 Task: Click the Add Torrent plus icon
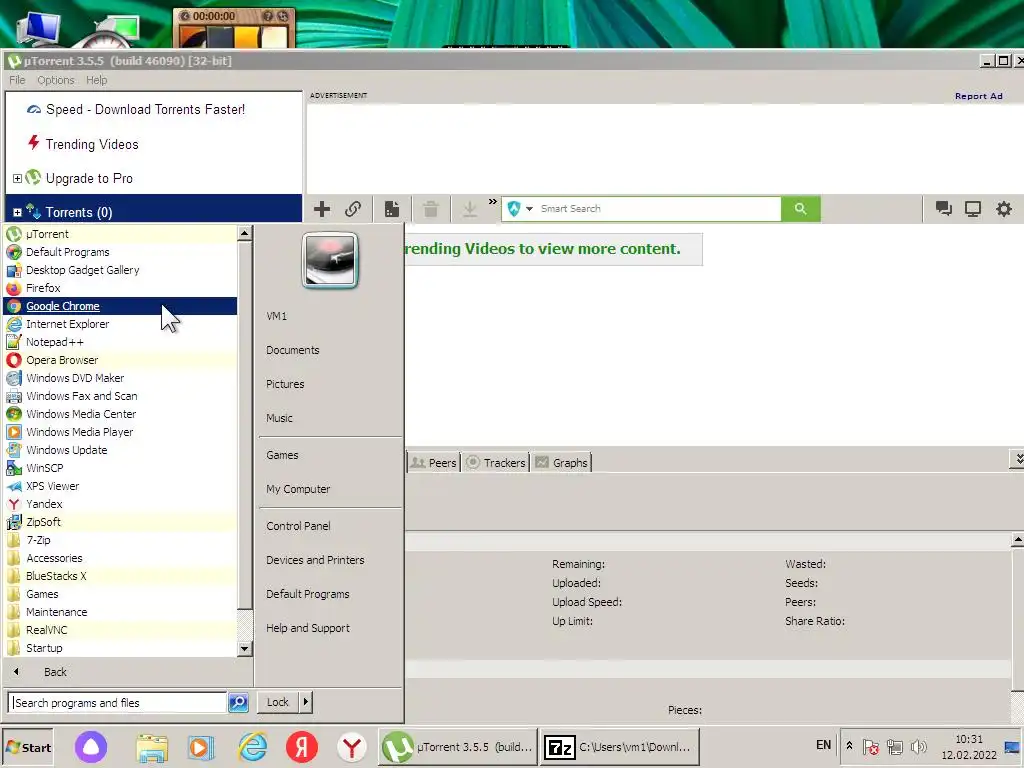pyautogui.click(x=322, y=209)
